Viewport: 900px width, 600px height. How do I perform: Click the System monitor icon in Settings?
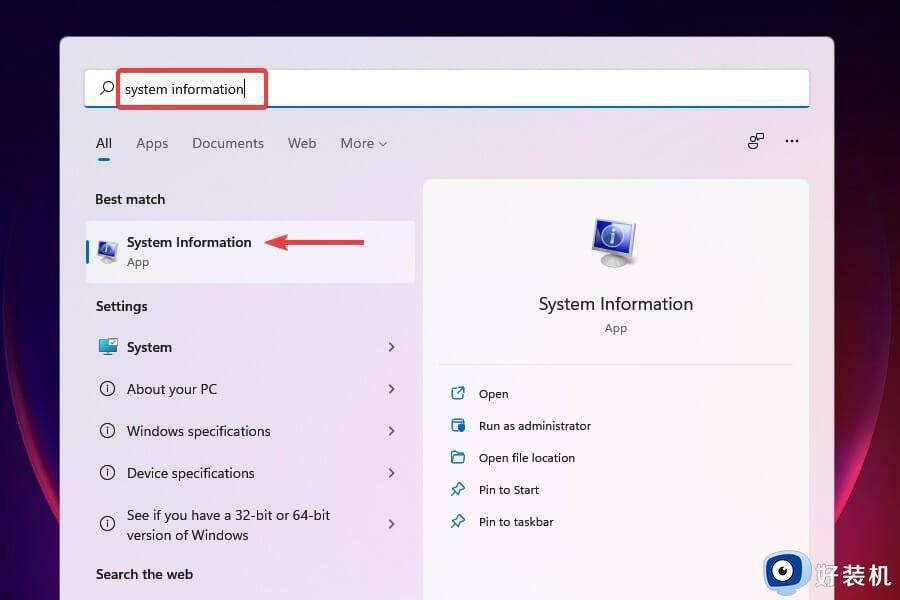click(x=108, y=347)
